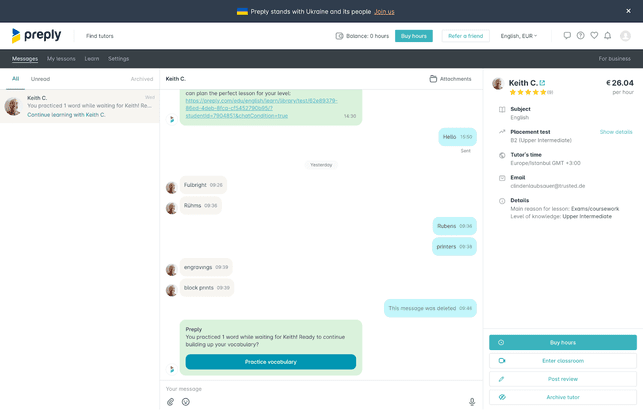Click the help question mark icon

[581, 36]
